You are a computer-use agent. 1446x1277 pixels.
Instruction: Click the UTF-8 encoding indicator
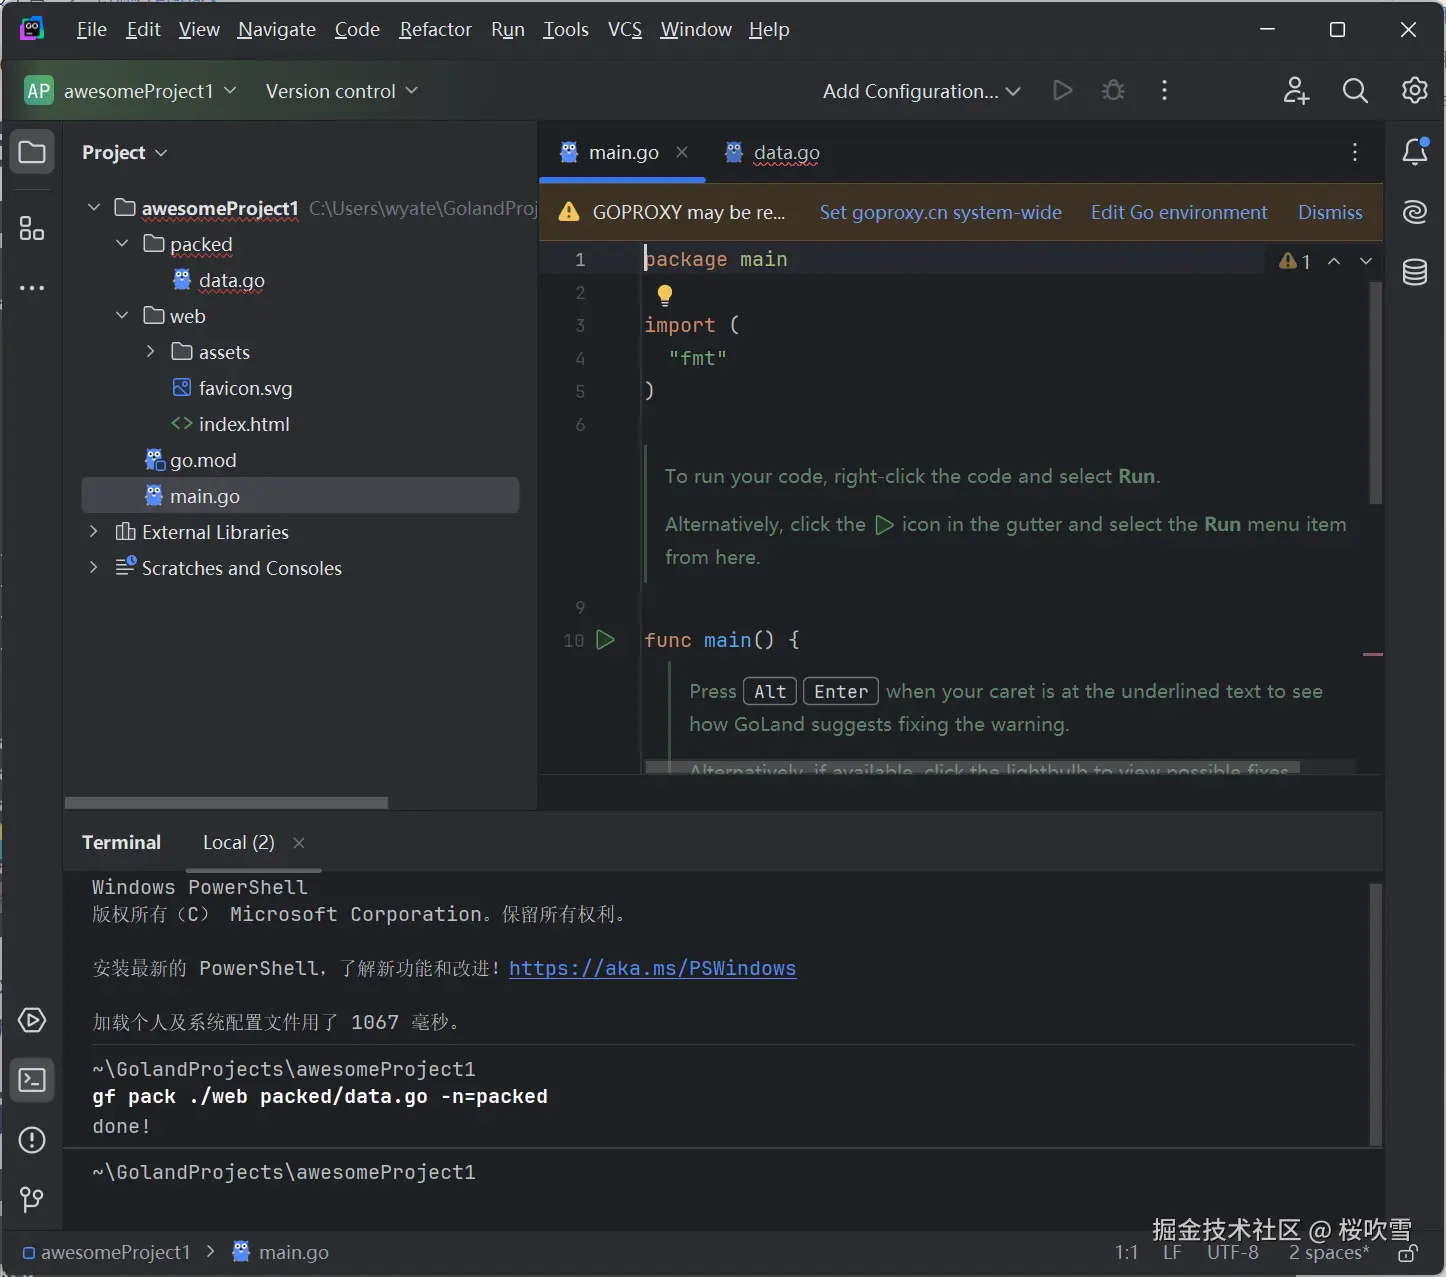tap(1232, 1253)
